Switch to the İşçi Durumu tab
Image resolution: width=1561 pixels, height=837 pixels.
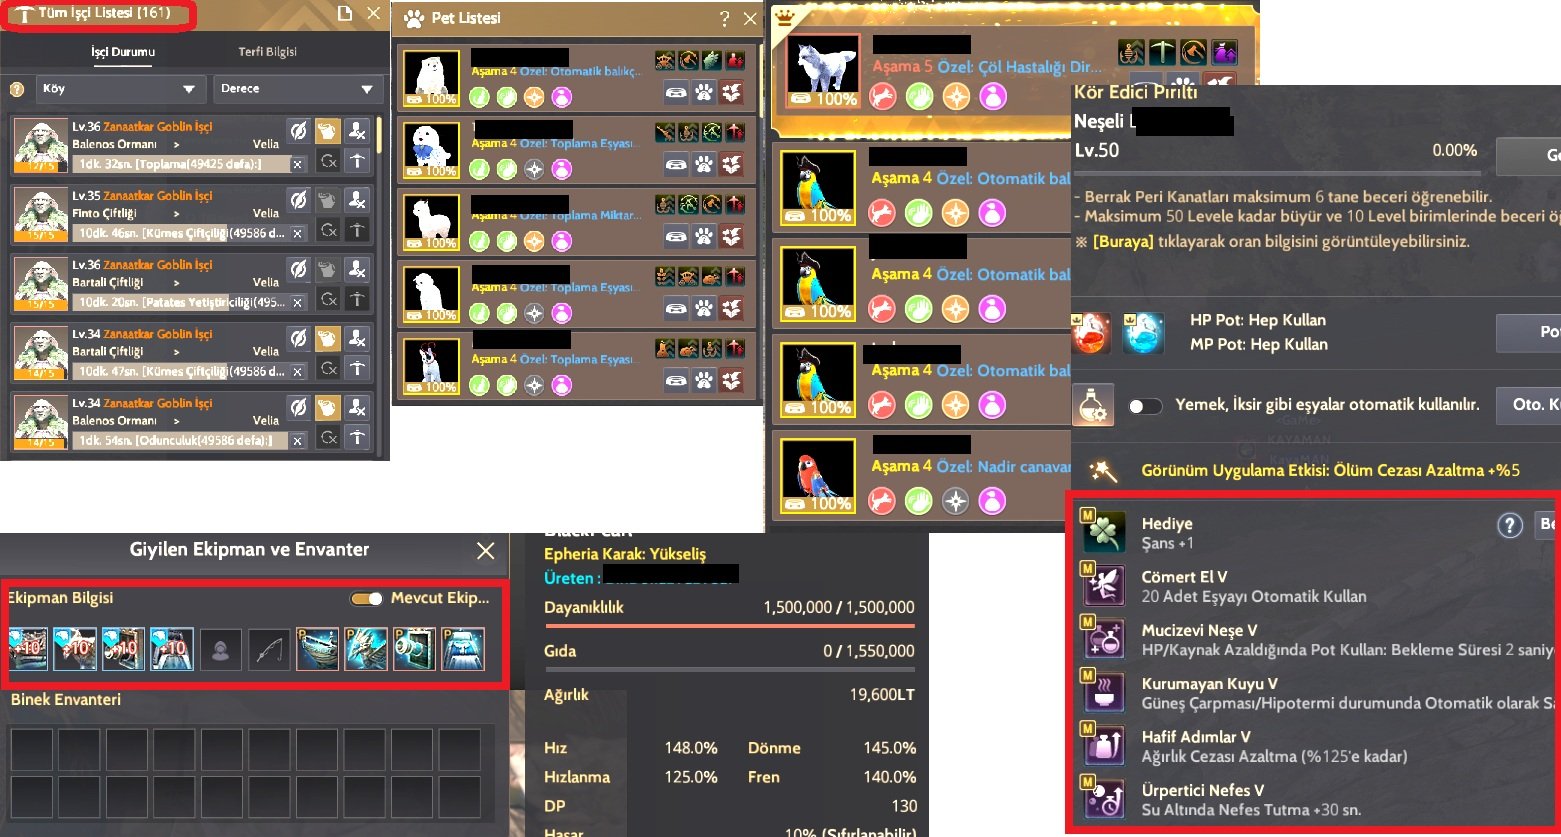[x=123, y=52]
